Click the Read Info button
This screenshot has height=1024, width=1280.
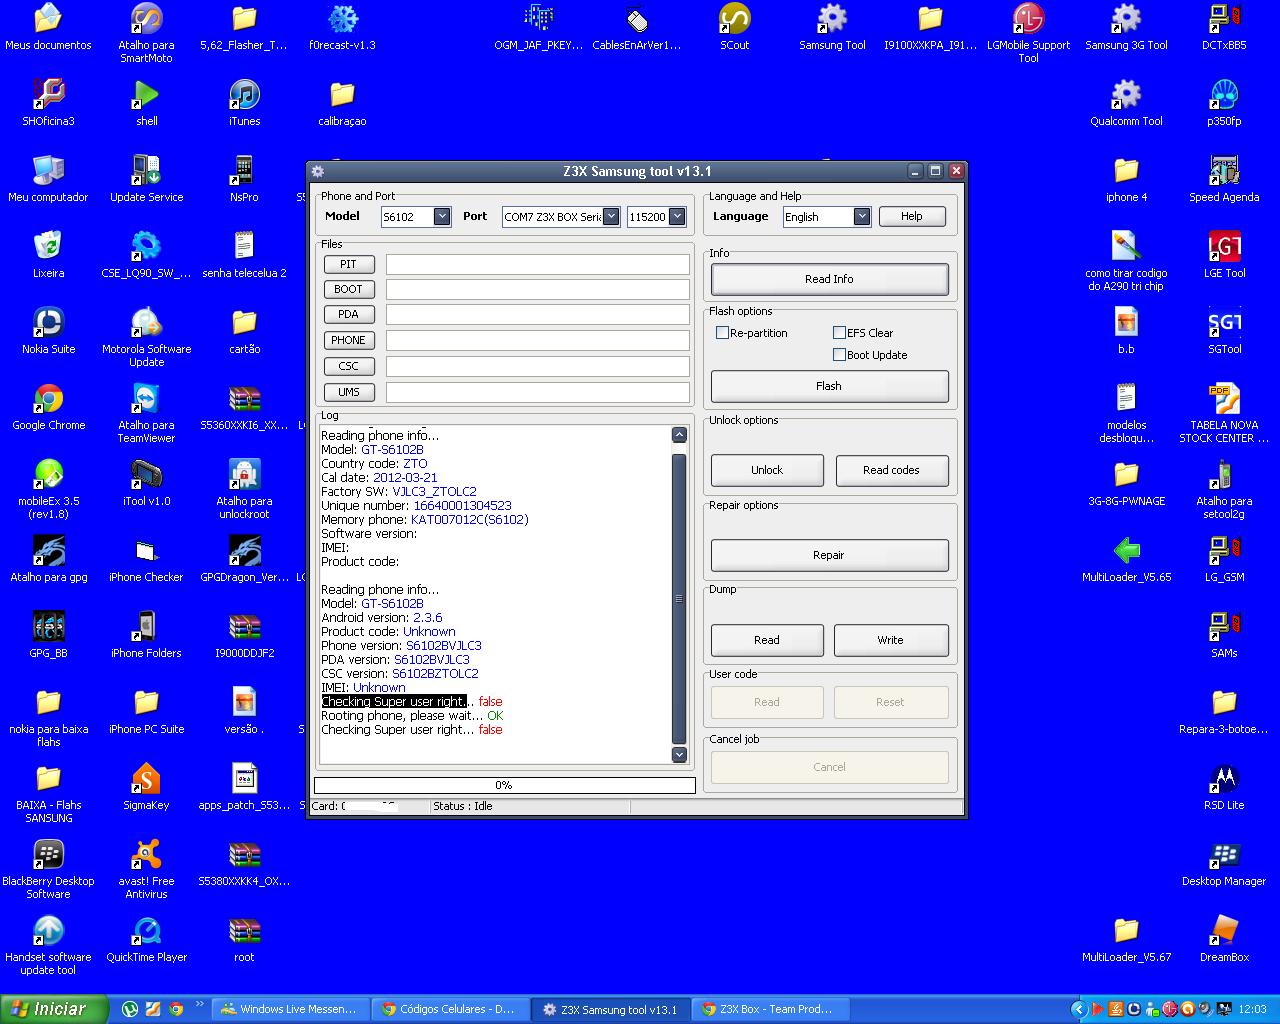click(x=829, y=279)
